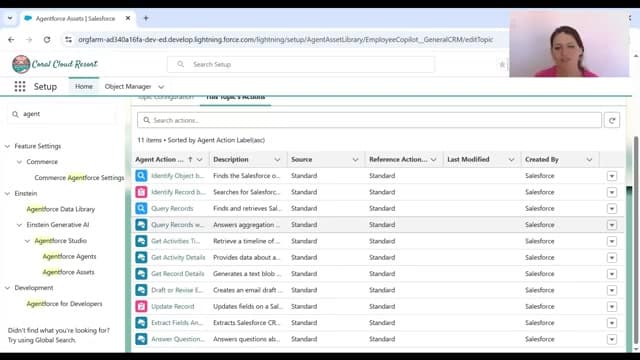Switch to the Home tab
This screenshot has width=640, height=360.
click(x=84, y=87)
